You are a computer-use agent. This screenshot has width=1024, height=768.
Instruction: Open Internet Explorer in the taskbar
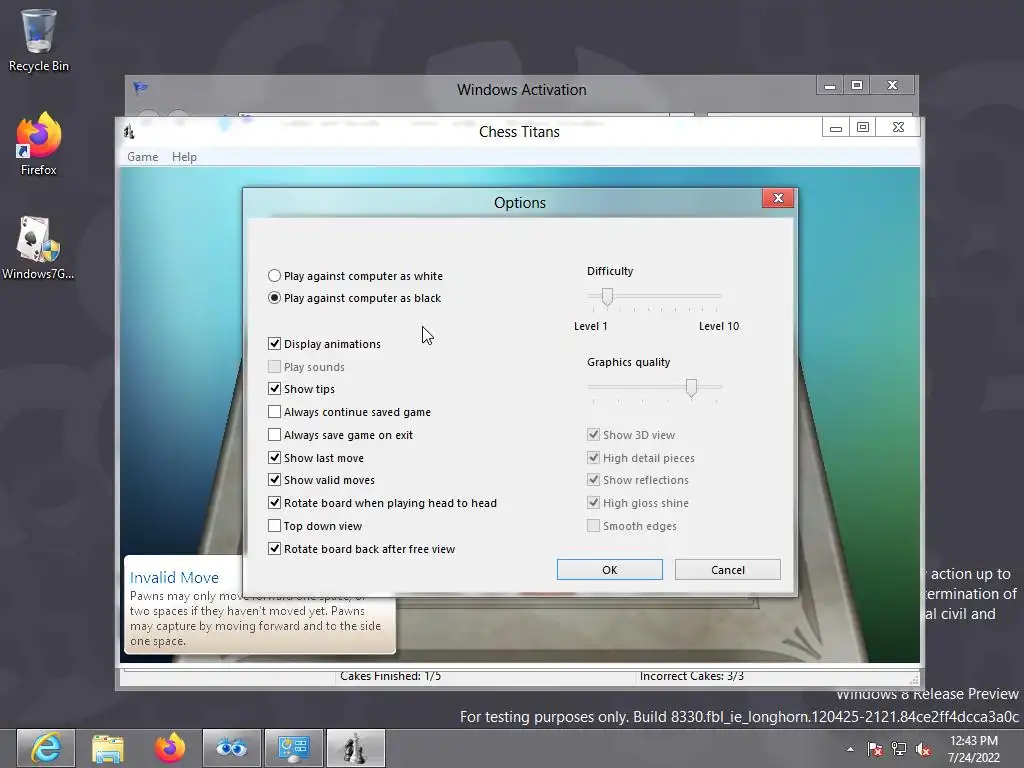pos(46,748)
